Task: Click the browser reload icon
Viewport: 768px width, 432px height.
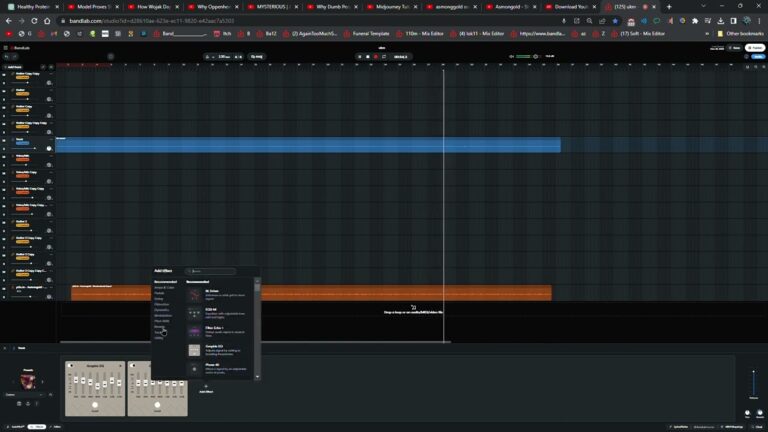Action: (34, 21)
